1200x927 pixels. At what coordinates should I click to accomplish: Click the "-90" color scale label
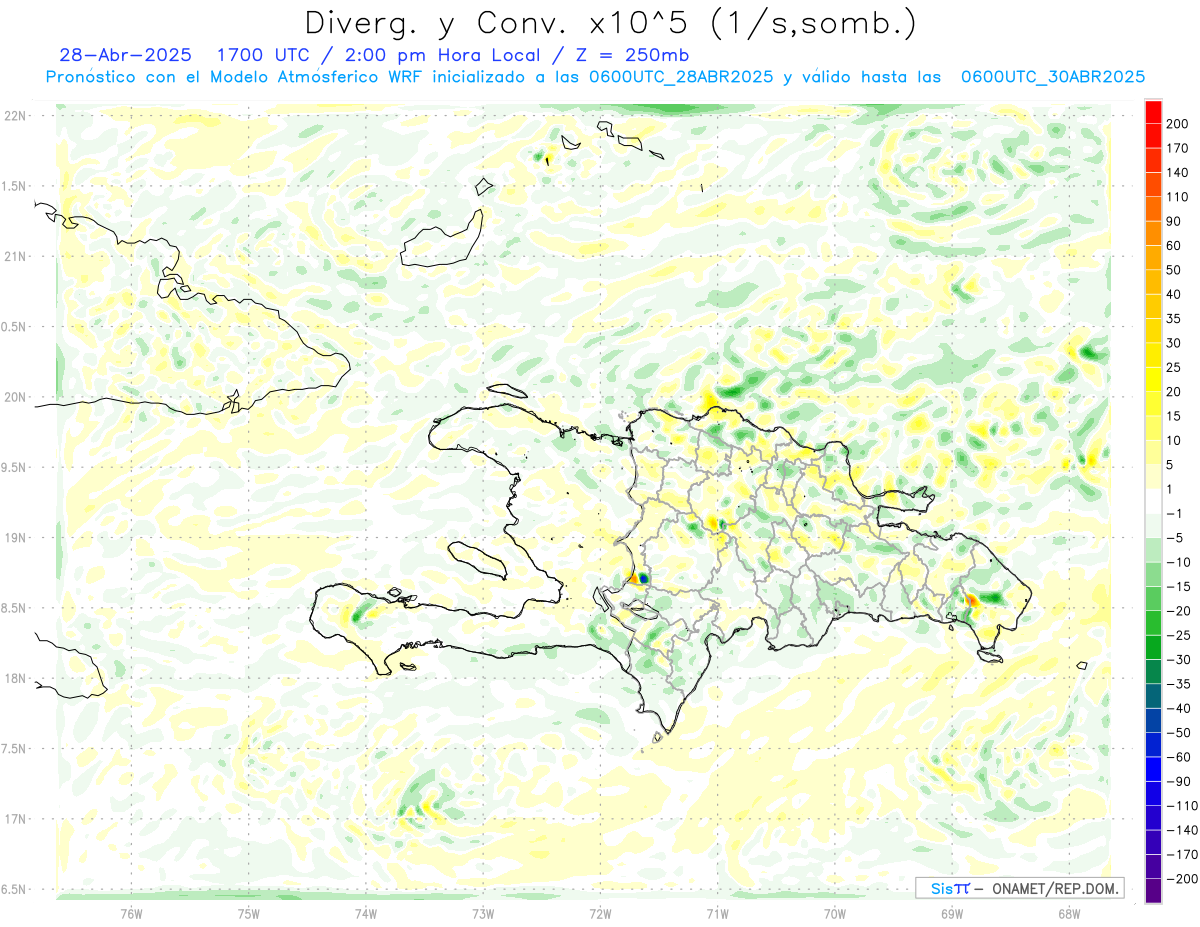pos(1177,782)
